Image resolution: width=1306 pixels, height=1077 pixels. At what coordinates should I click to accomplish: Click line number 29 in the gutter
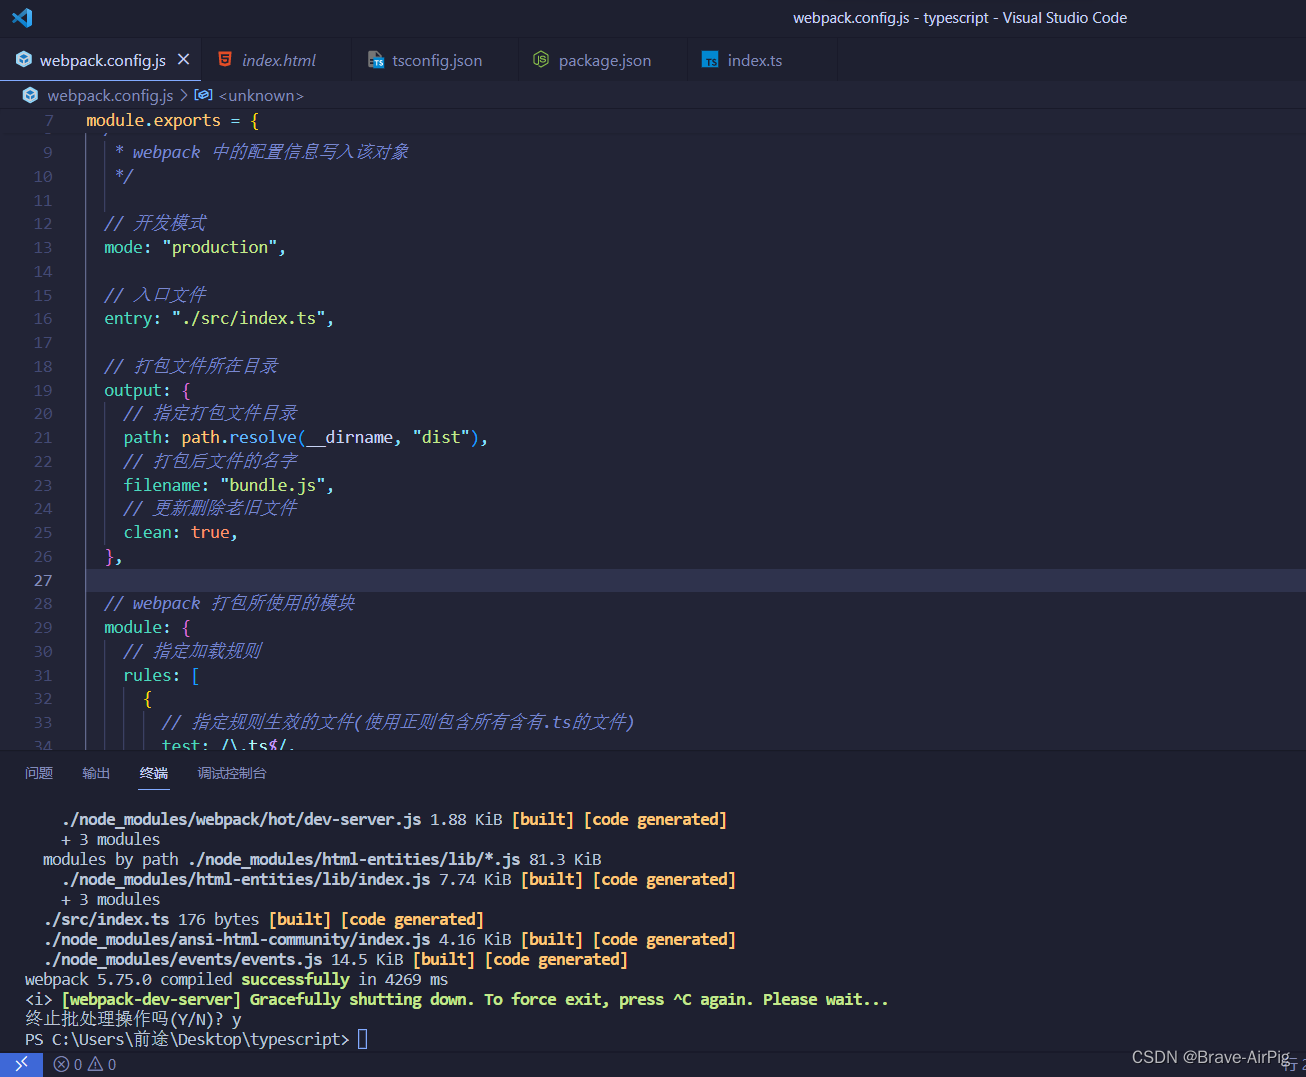click(x=43, y=628)
